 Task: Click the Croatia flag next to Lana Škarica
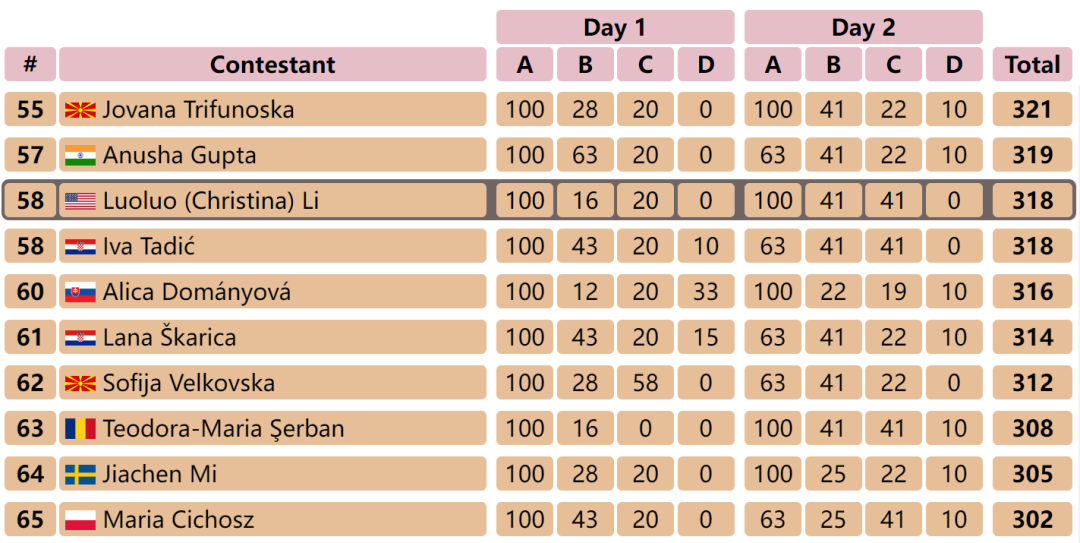pyautogui.click(x=80, y=338)
